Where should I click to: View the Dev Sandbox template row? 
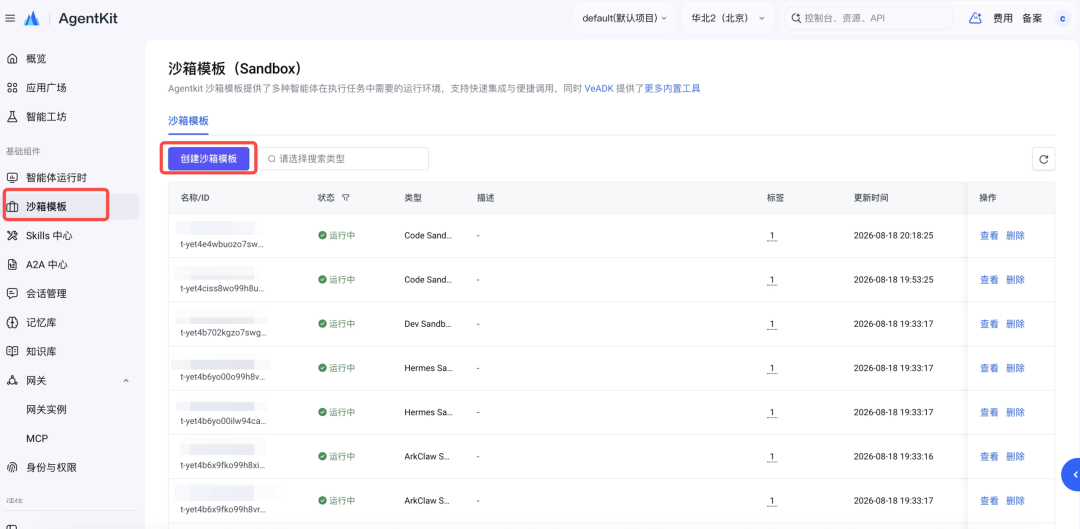tap(988, 324)
